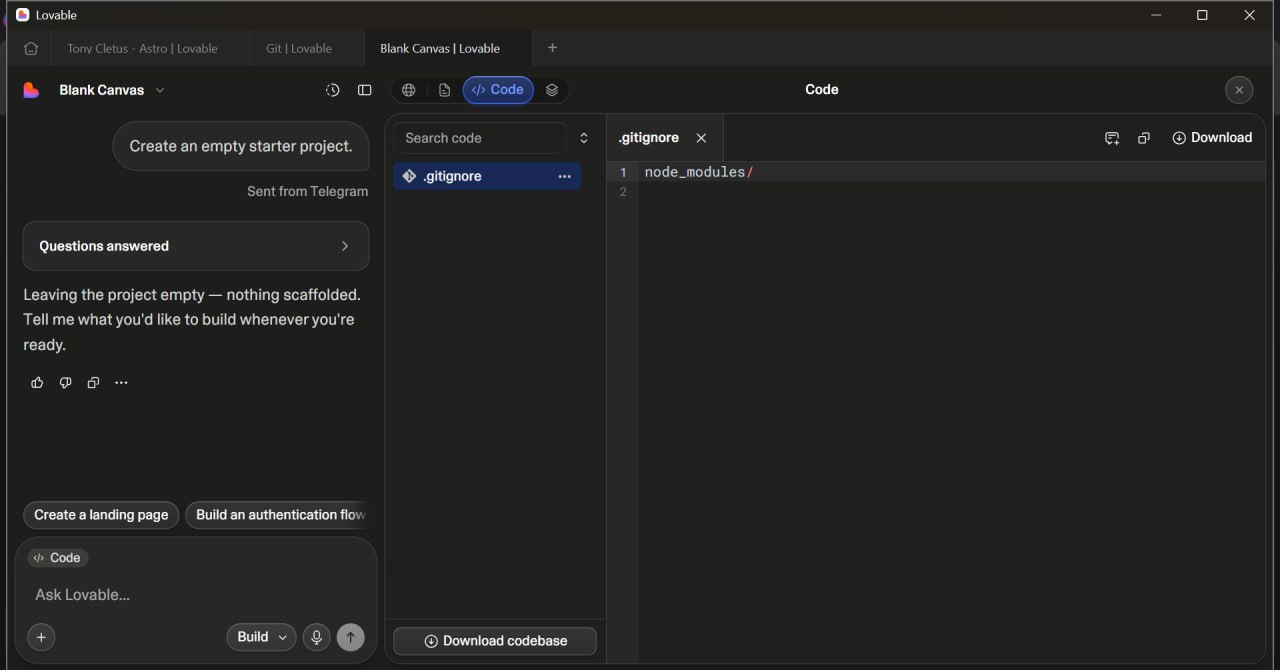Screen dimensions: 1280x670
Task: Click the Lovable heart logo
Action: click(x=31, y=90)
